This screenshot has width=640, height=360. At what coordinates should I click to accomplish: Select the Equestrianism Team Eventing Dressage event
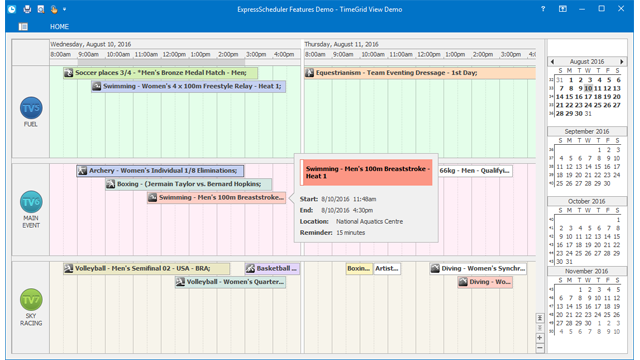point(420,73)
